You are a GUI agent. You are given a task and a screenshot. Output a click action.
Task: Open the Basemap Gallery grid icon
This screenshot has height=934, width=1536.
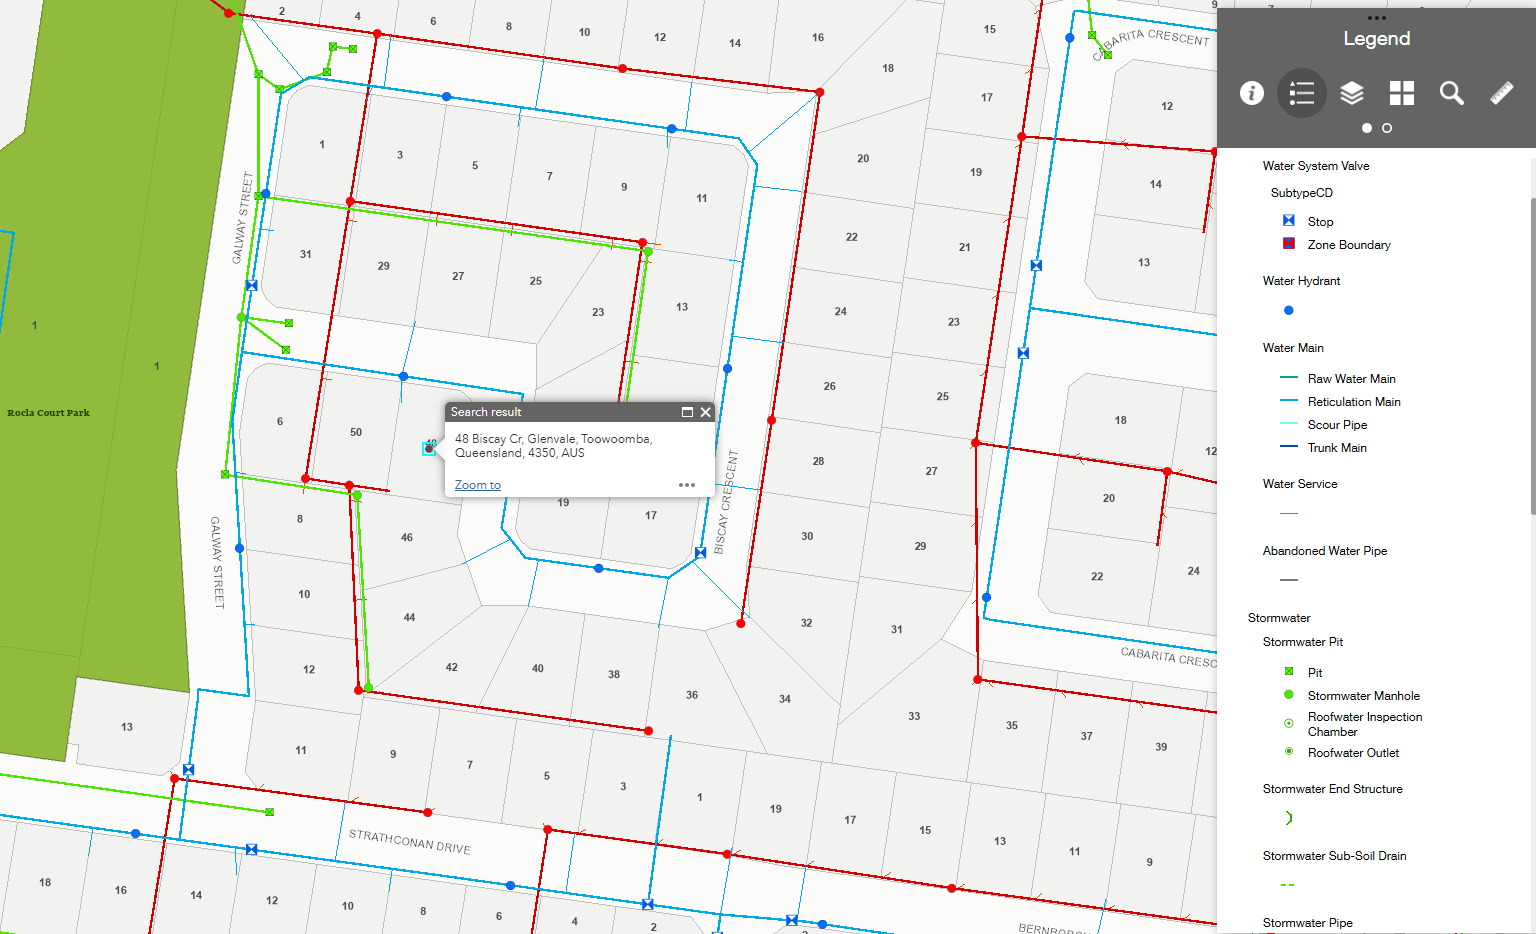[x=1401, y=93]
